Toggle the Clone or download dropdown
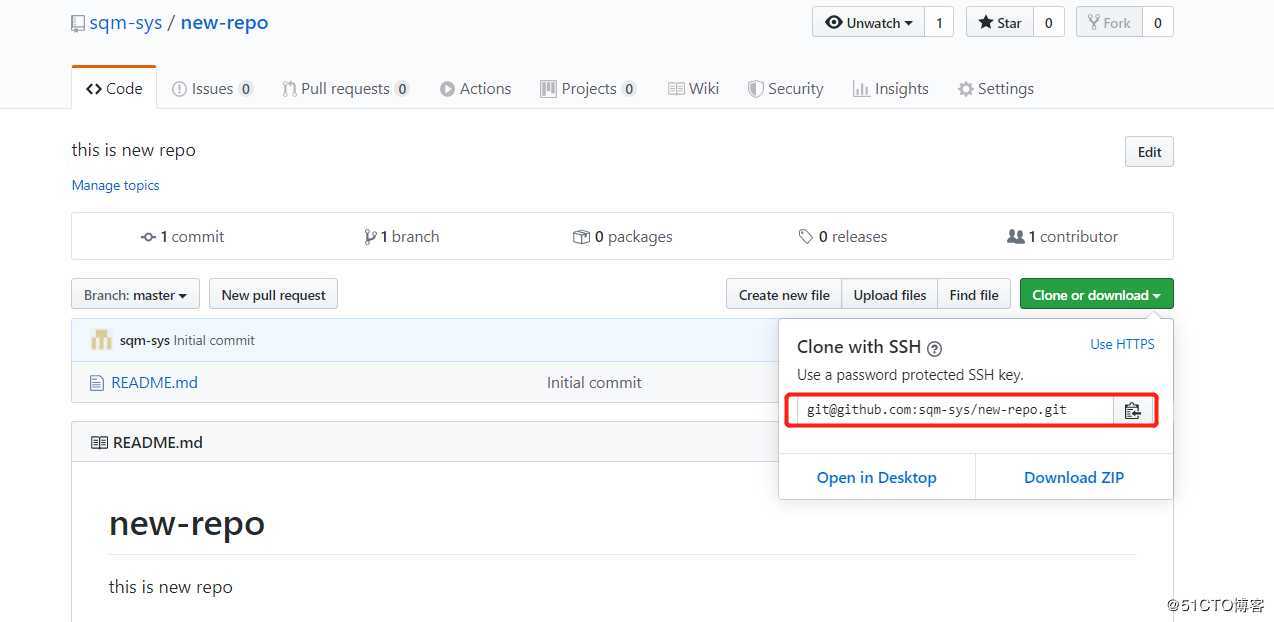The width and height of the screenshot is (1274, 622). tap(1096, 295)
